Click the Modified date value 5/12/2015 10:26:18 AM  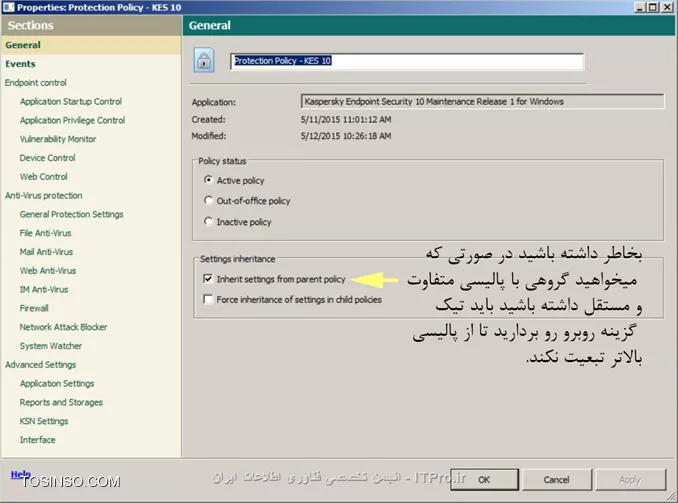click(x=346, y=136)
